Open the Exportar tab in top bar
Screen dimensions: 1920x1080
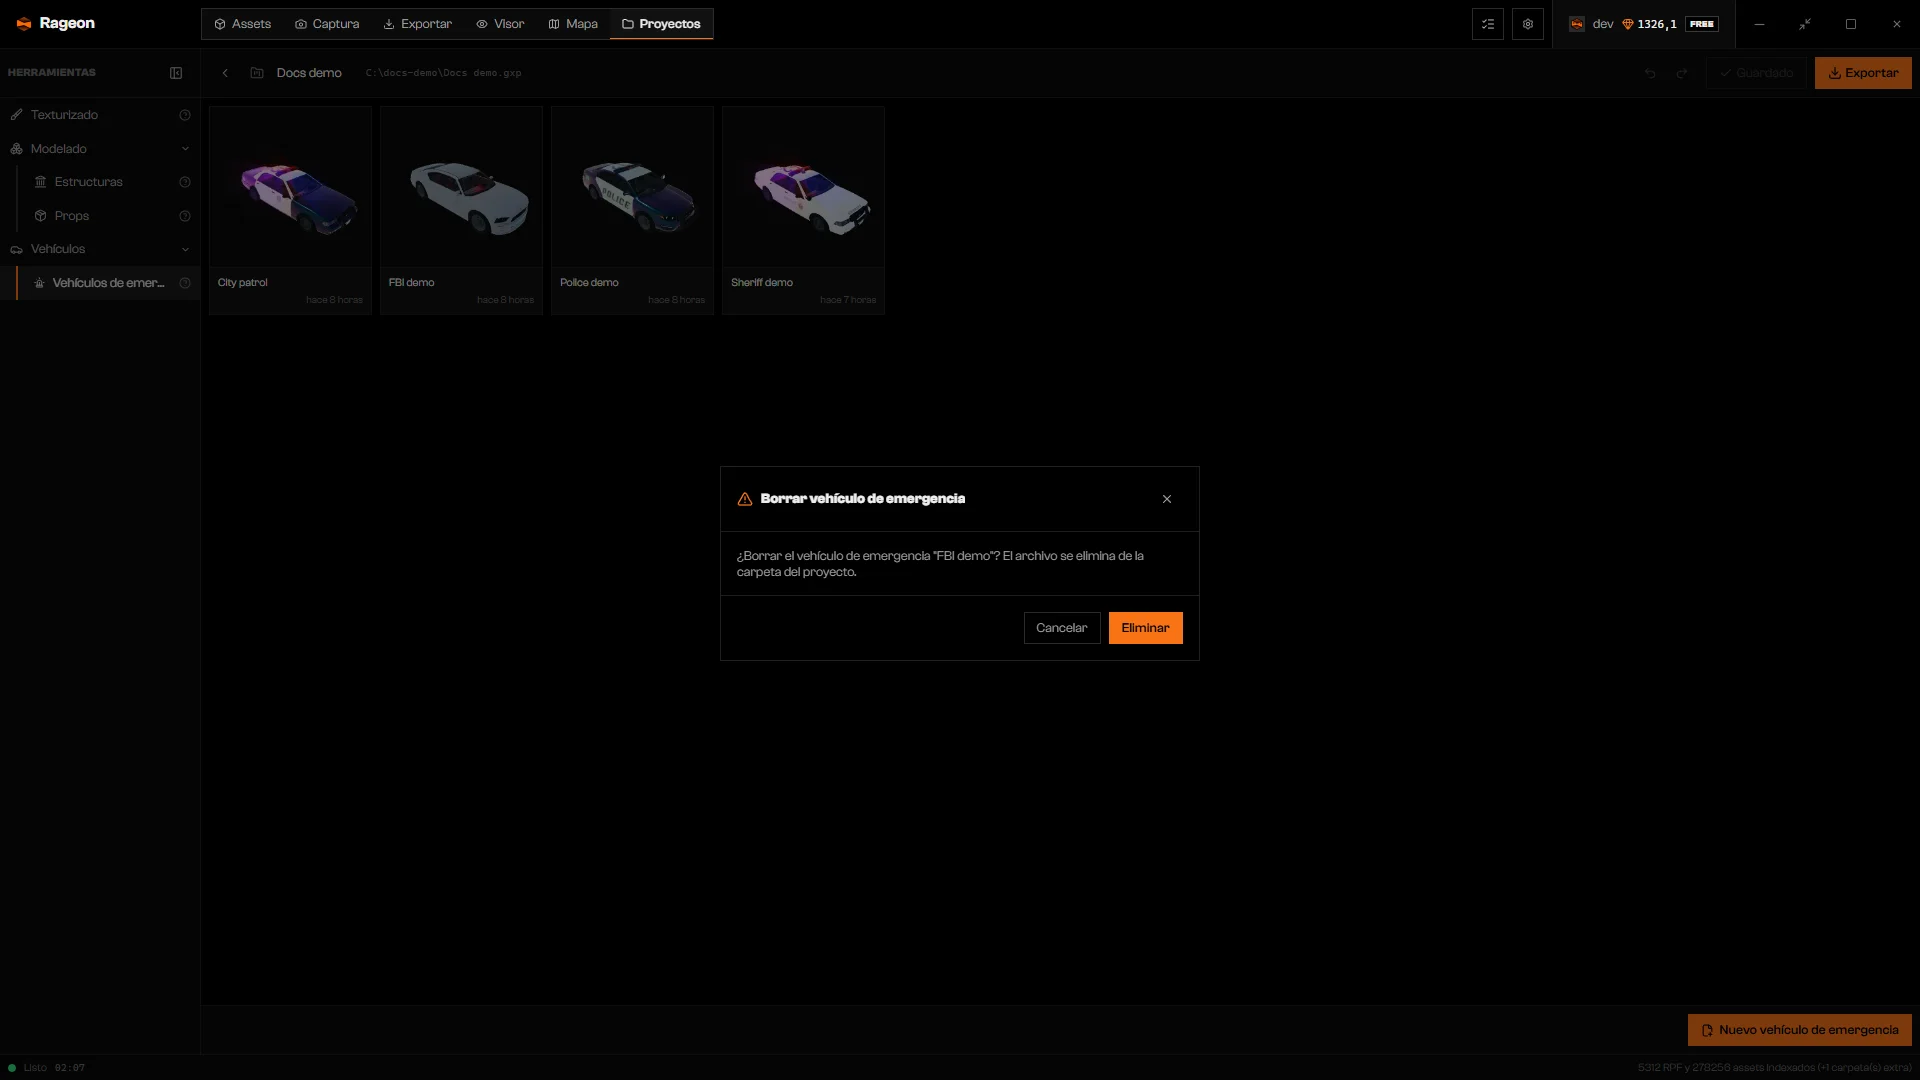click(418, 24)
